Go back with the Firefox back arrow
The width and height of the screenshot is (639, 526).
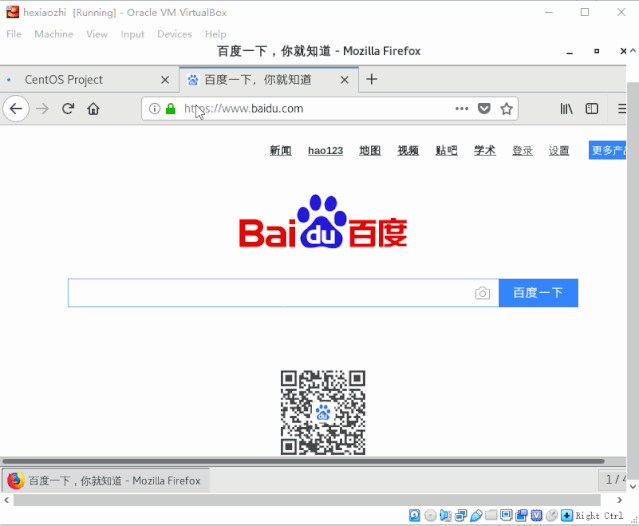[x=16, y=109]
